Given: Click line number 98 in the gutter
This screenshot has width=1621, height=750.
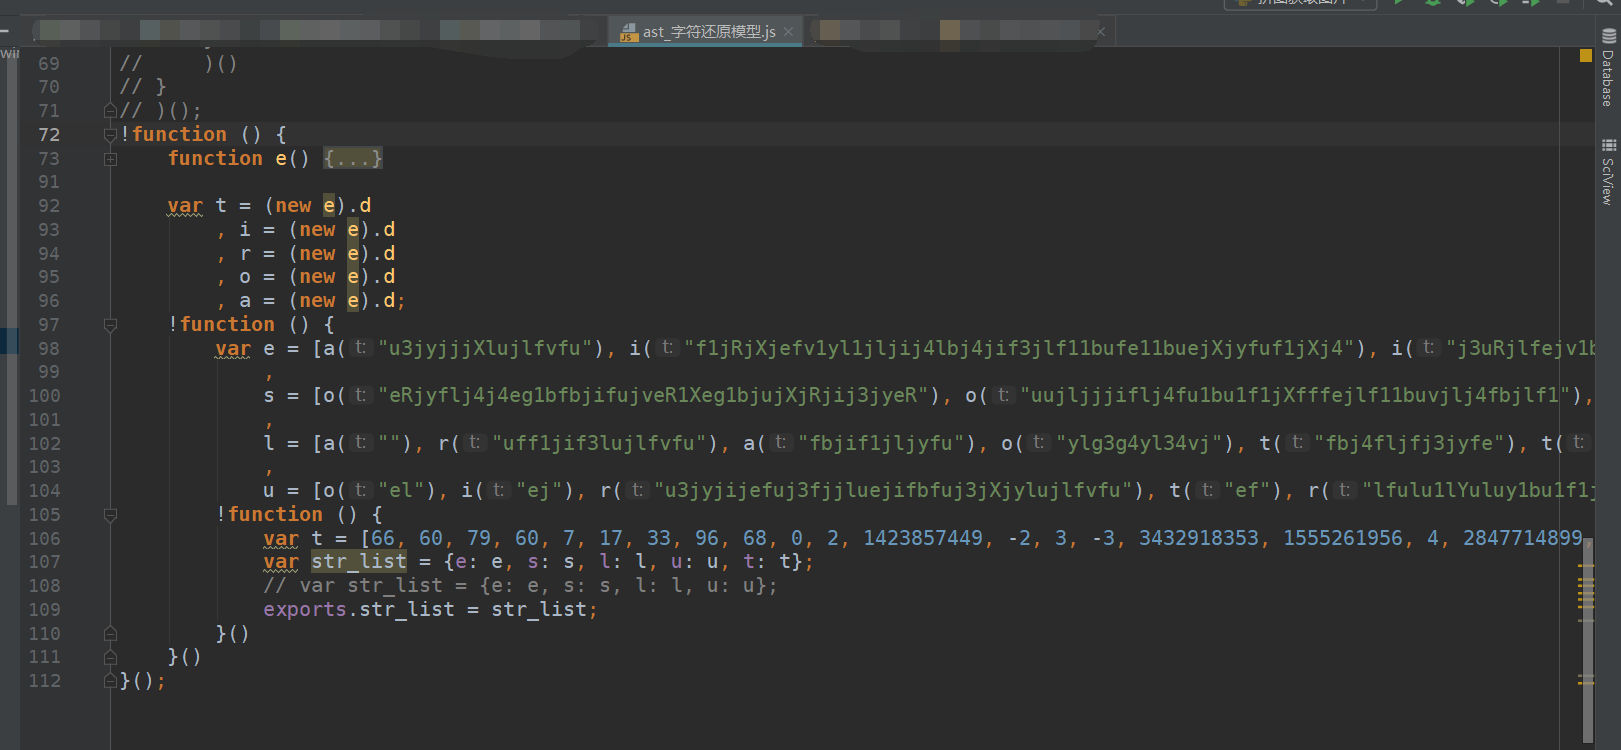Looking at the screenshot, I should (48, 349).
